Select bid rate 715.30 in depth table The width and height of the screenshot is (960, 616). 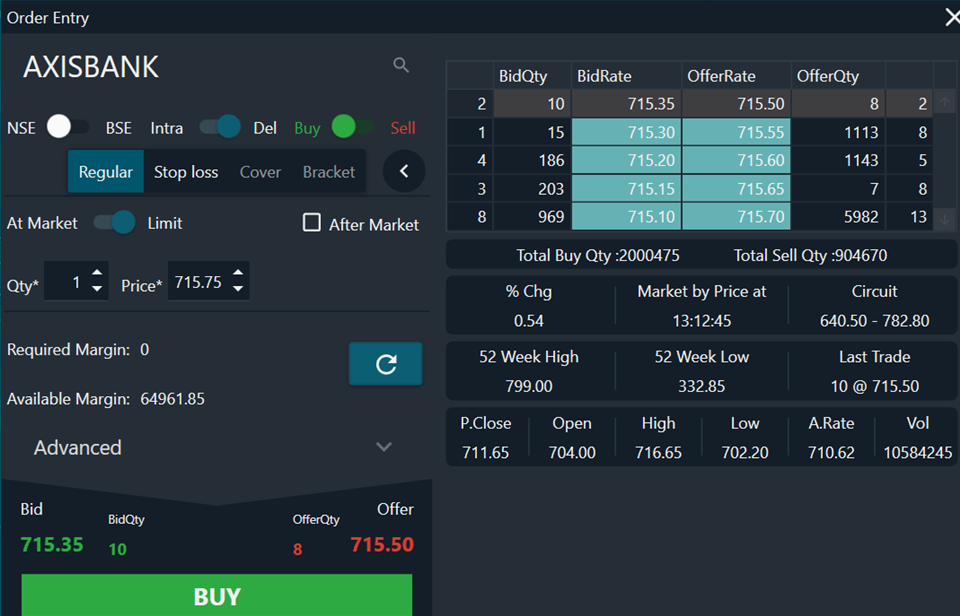[x=626, y=132]
